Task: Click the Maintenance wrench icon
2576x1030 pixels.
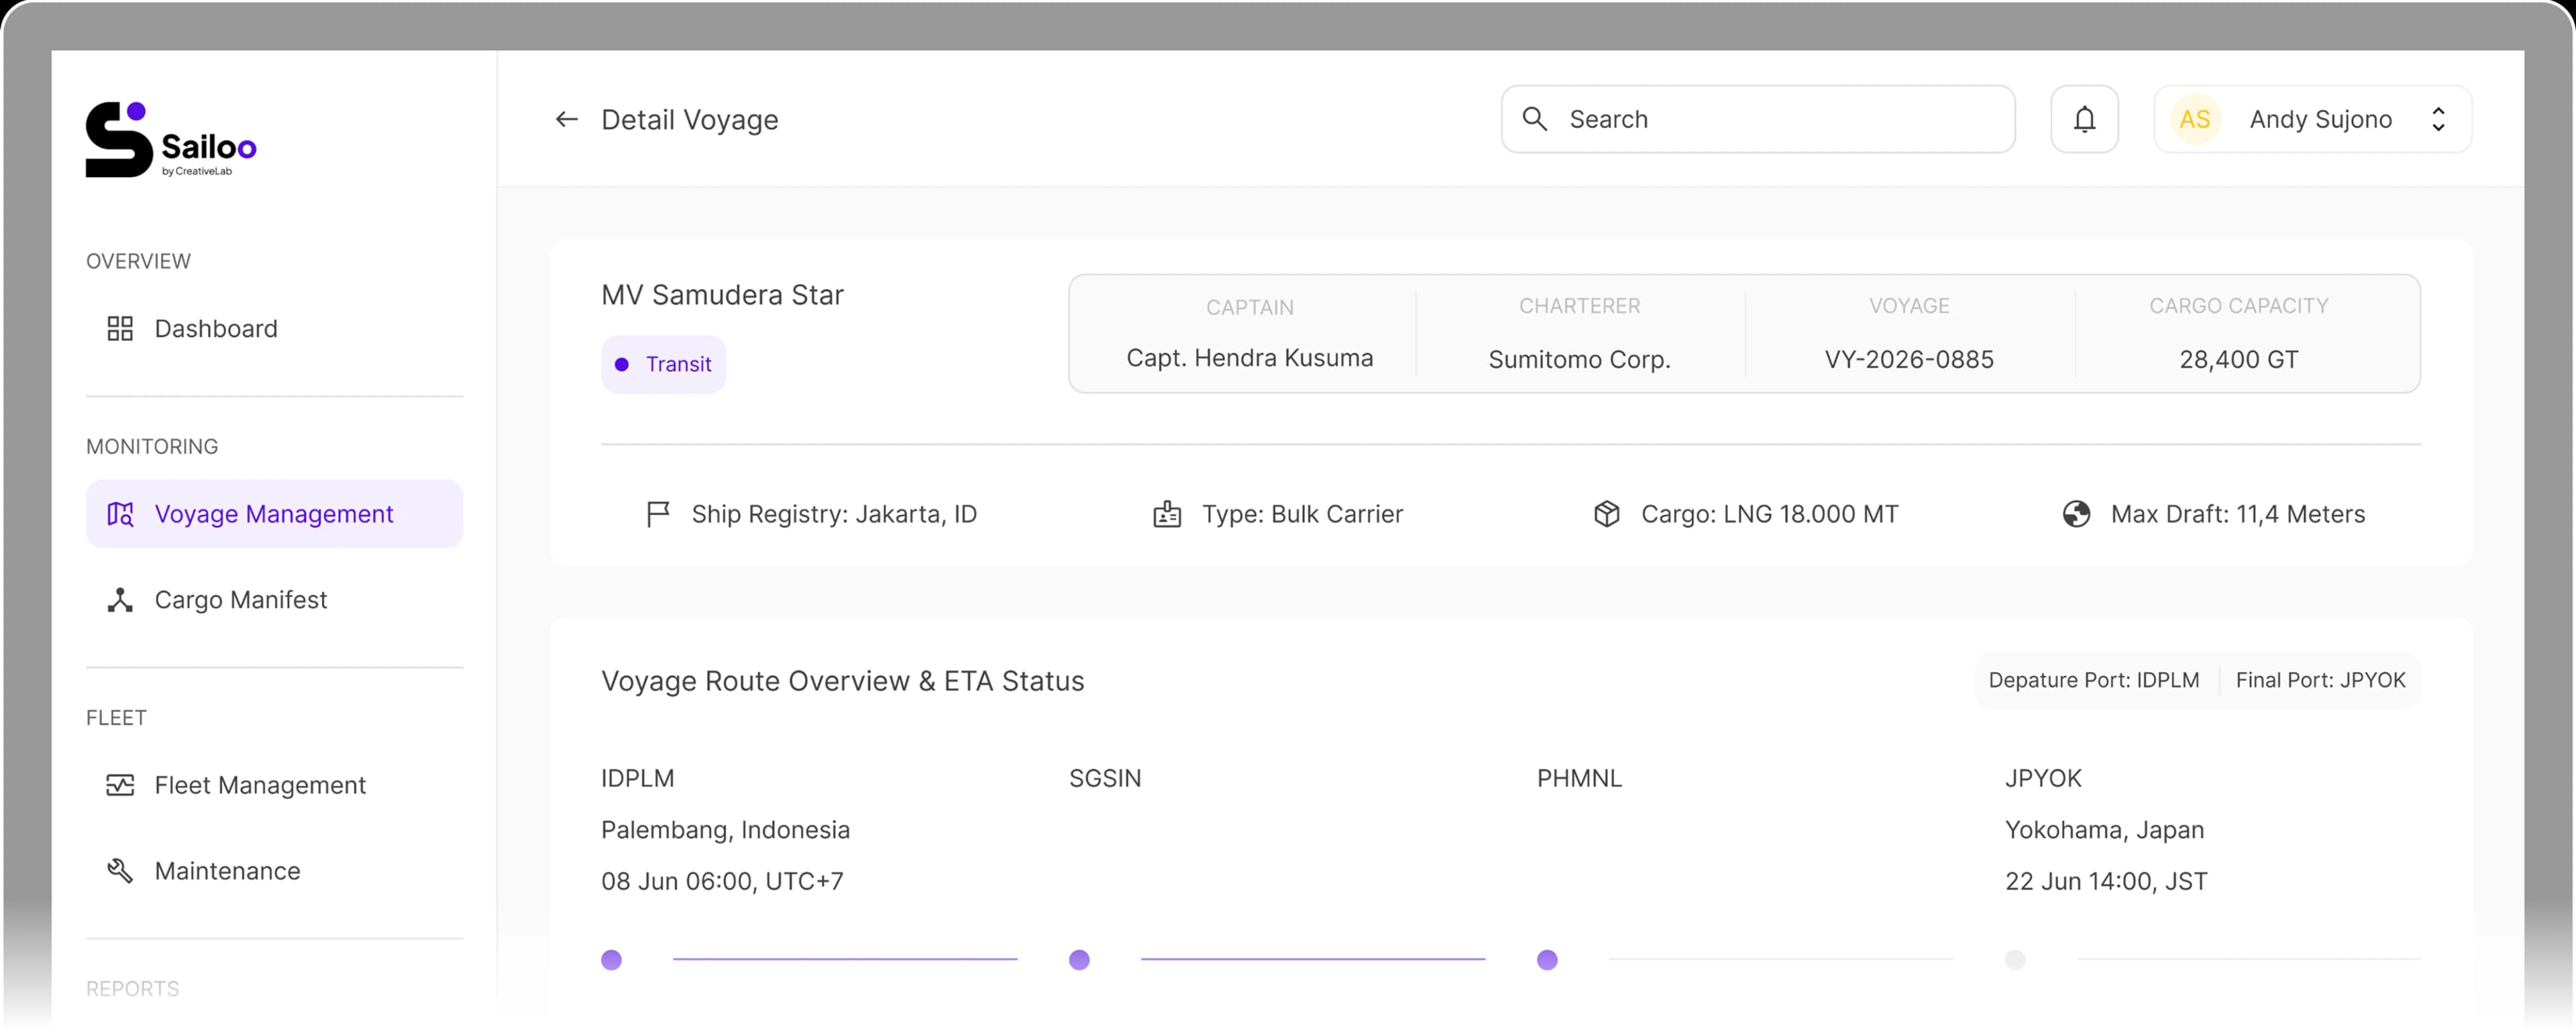Action: tap(120, 871)
